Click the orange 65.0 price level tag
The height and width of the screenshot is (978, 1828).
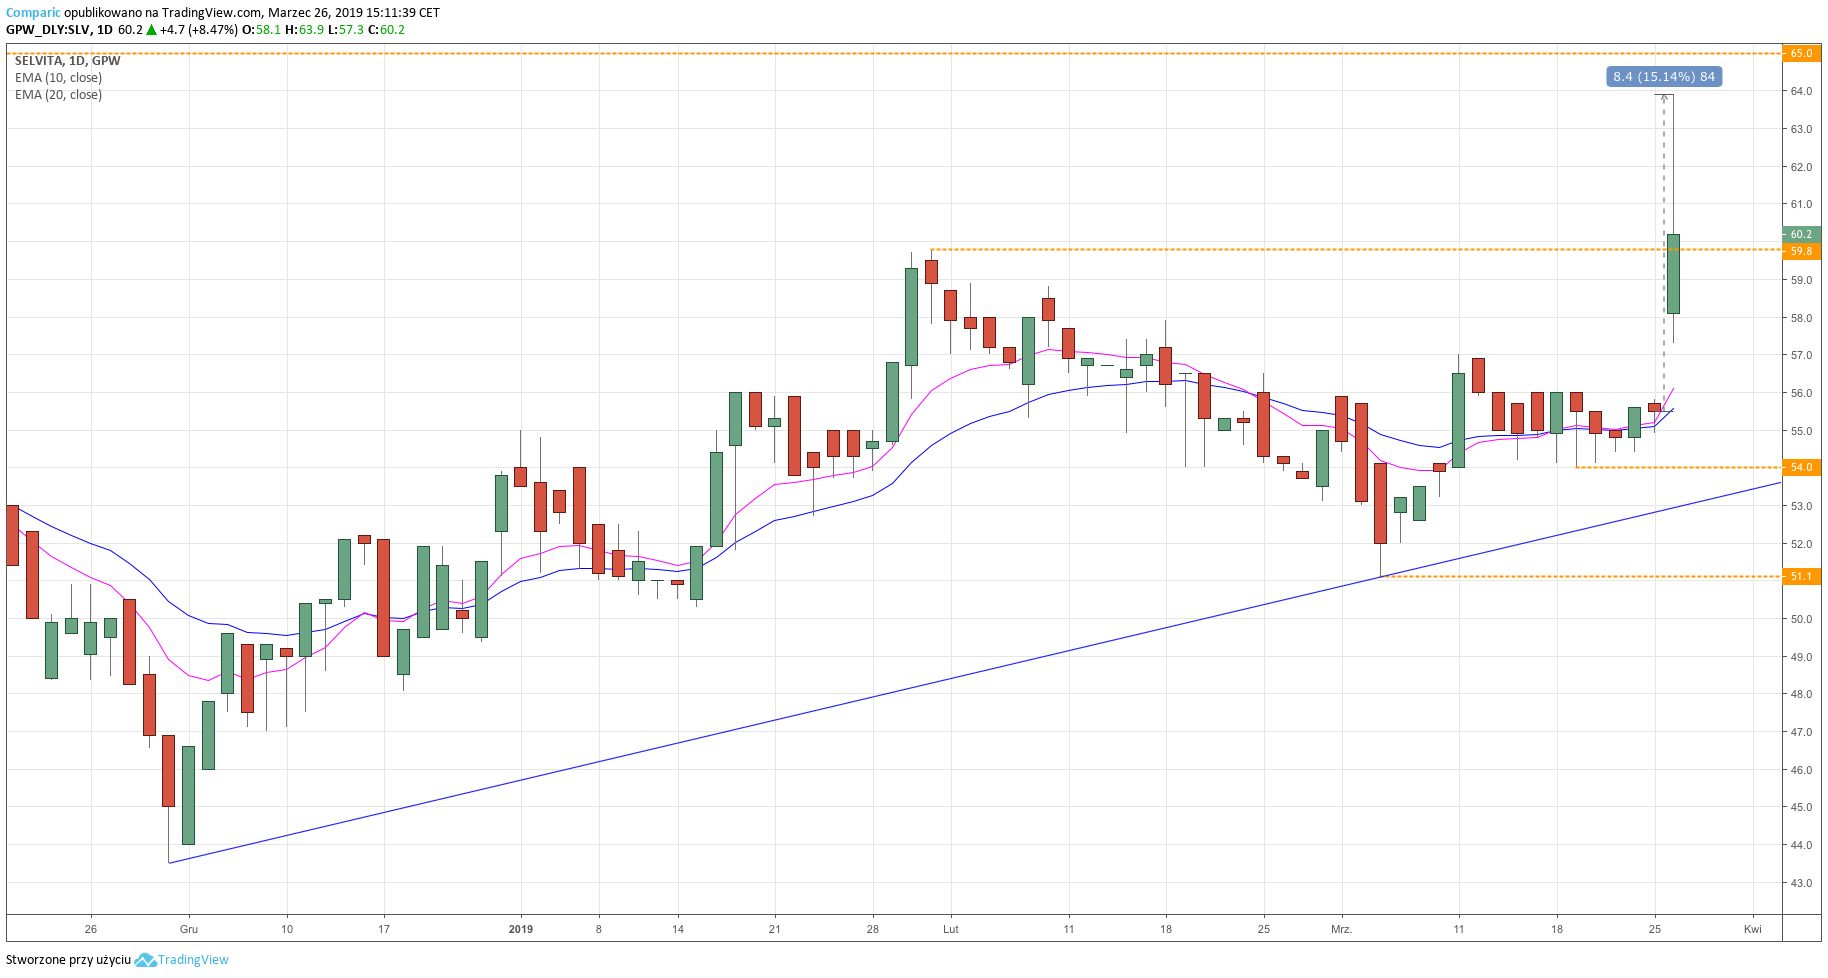click(1801, 54)
